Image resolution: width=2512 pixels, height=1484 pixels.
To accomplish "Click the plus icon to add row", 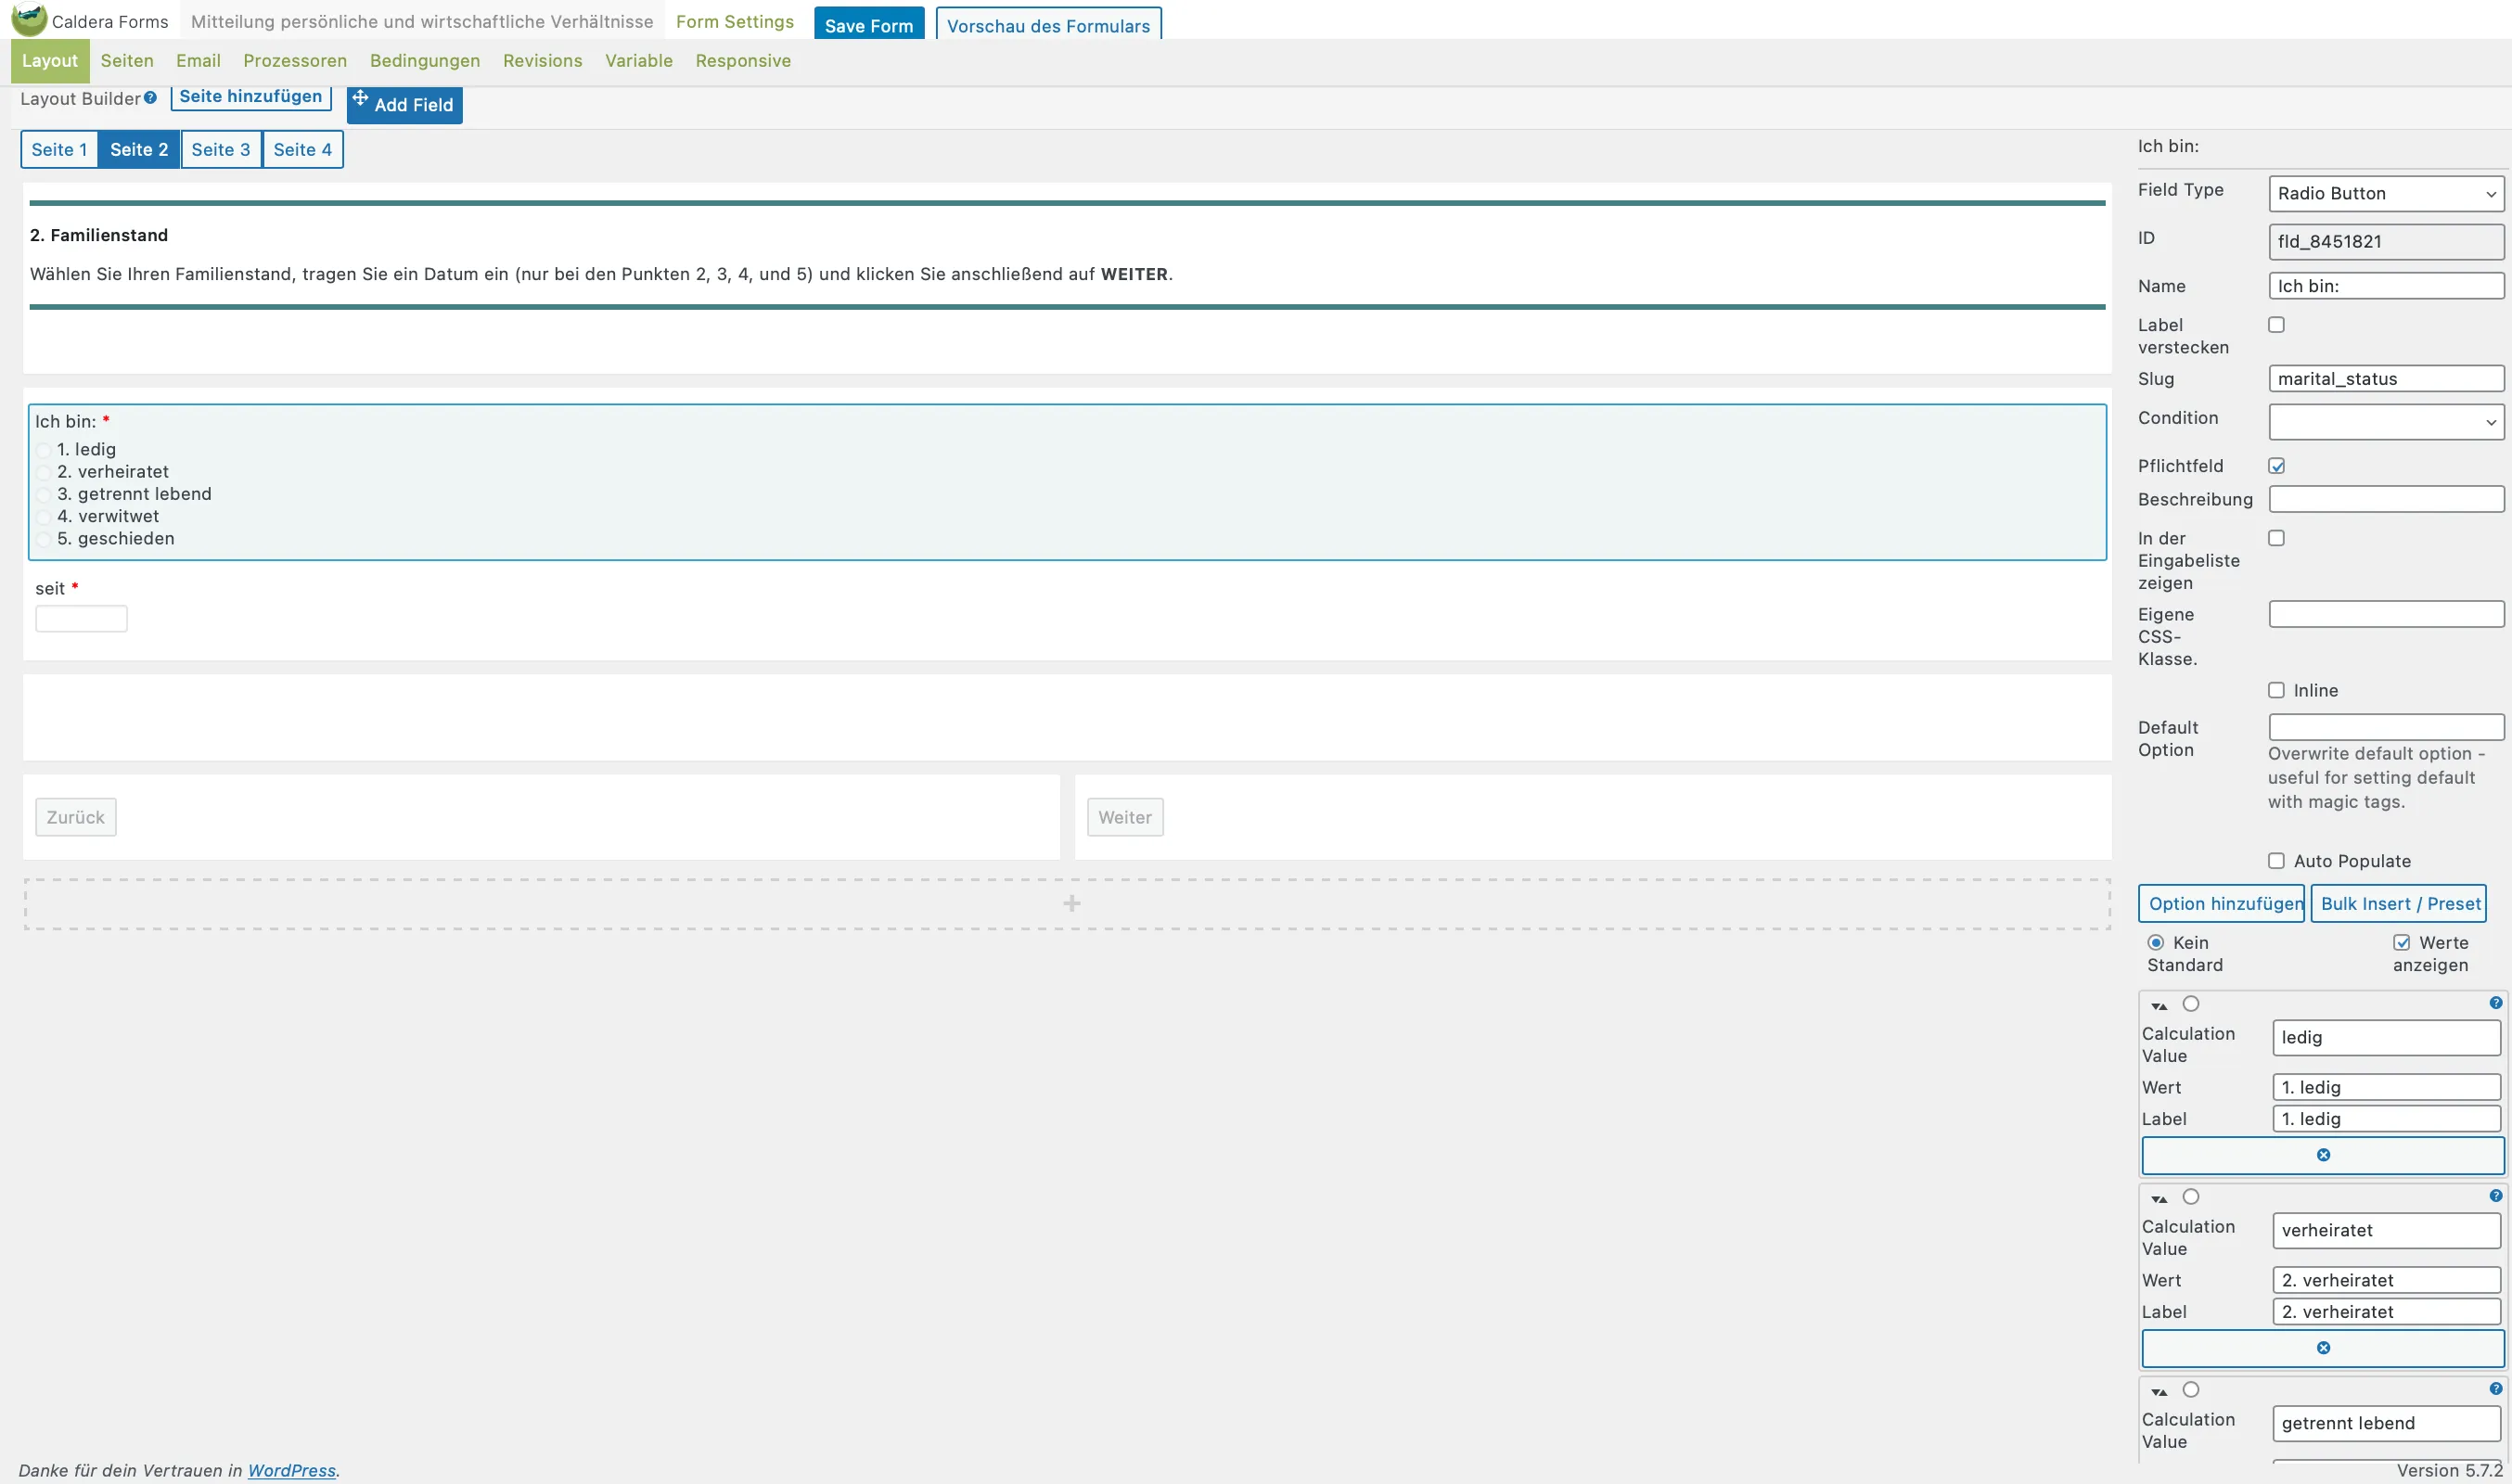I will coord(1071,904).
